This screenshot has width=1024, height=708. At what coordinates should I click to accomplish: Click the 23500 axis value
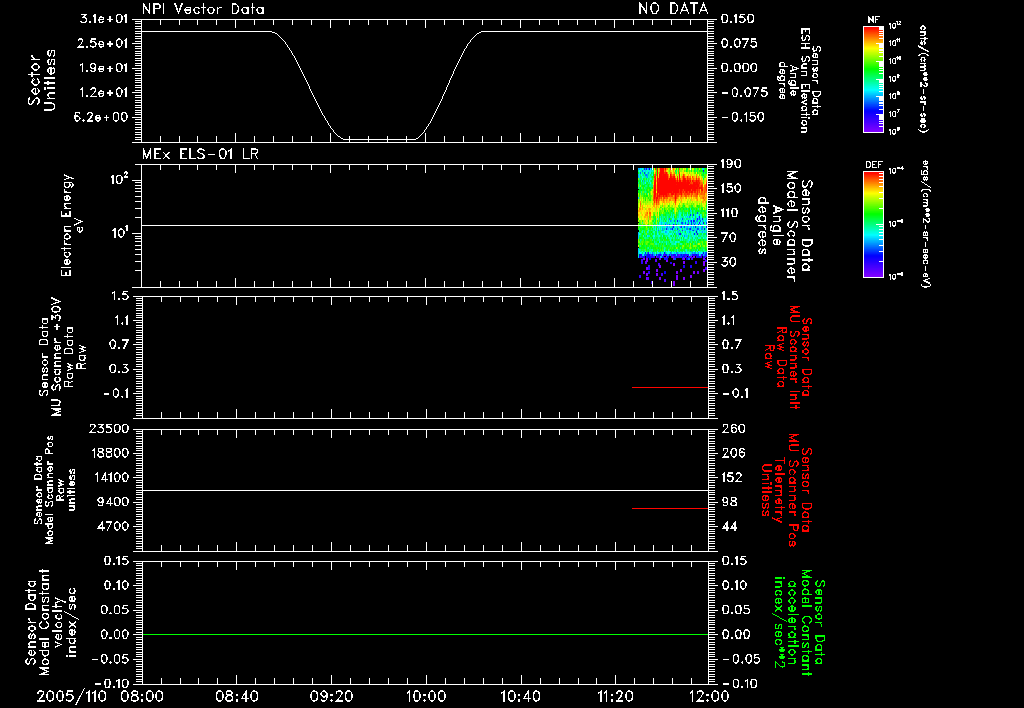109,428
